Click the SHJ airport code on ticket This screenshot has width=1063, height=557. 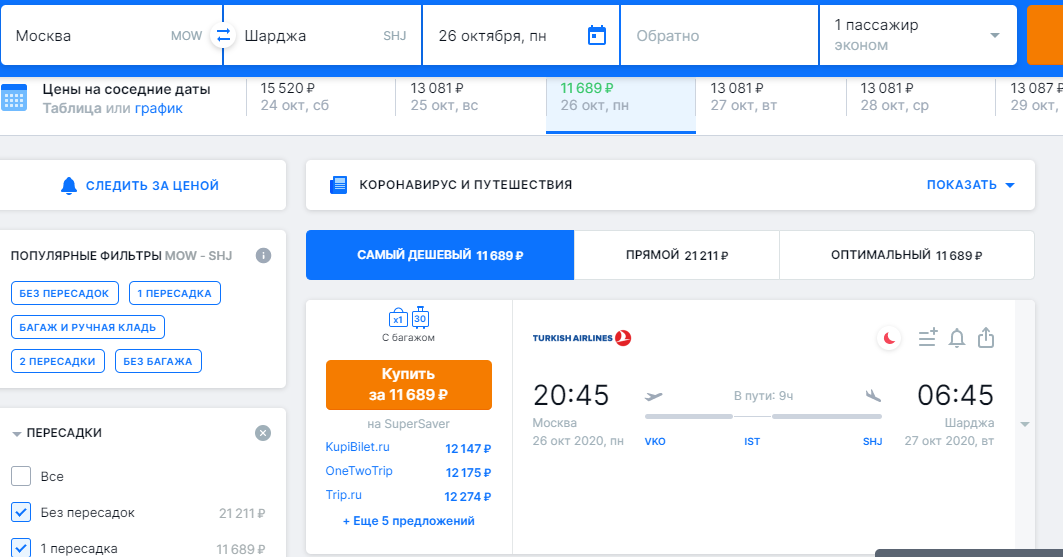873,442
